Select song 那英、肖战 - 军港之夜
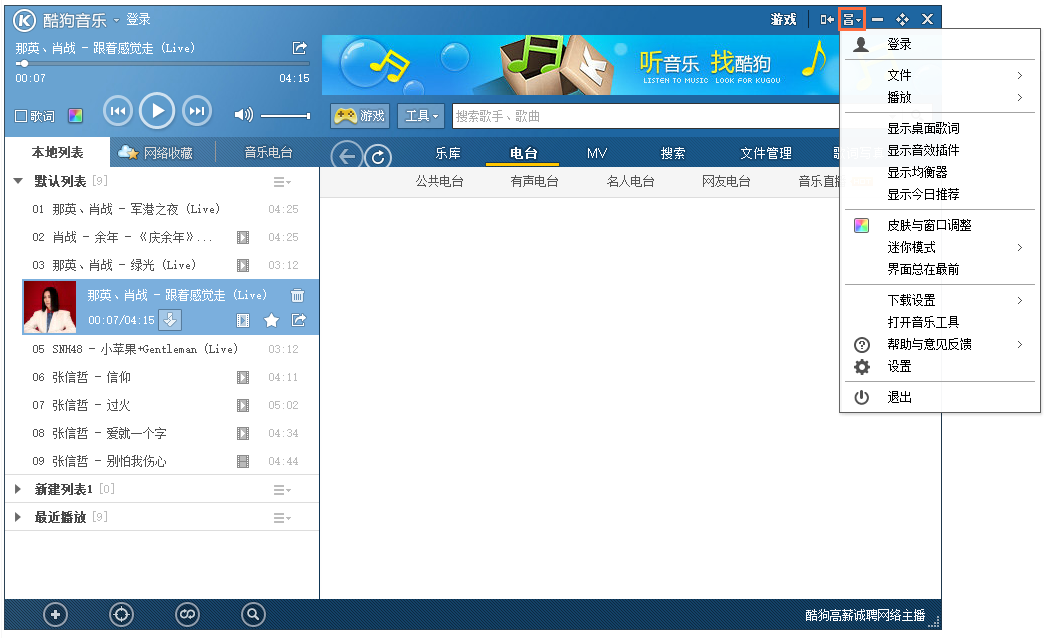The image size is (1049, 638). point(162,209)
